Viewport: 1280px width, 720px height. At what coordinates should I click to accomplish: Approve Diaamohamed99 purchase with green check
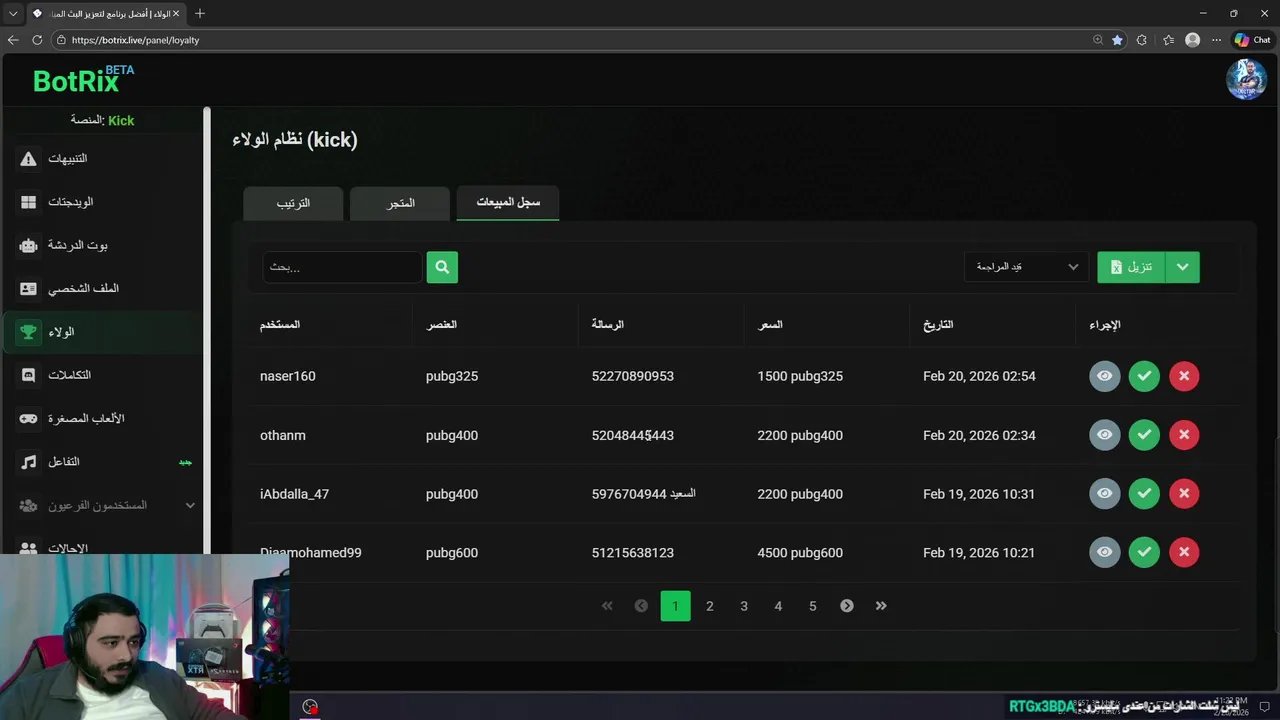tap(1144, 552)
